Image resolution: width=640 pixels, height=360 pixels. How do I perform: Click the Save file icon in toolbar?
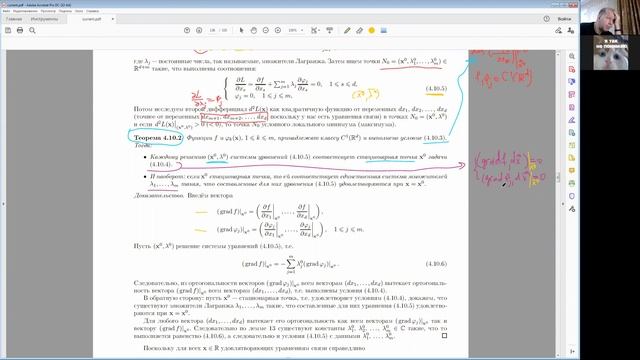point(8,30)
